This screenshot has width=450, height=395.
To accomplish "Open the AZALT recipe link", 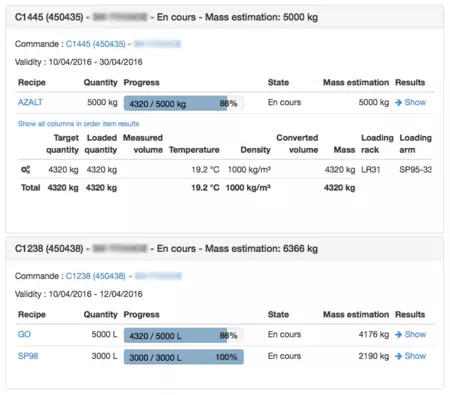I will pyautogui.click(x=30, y=102).
